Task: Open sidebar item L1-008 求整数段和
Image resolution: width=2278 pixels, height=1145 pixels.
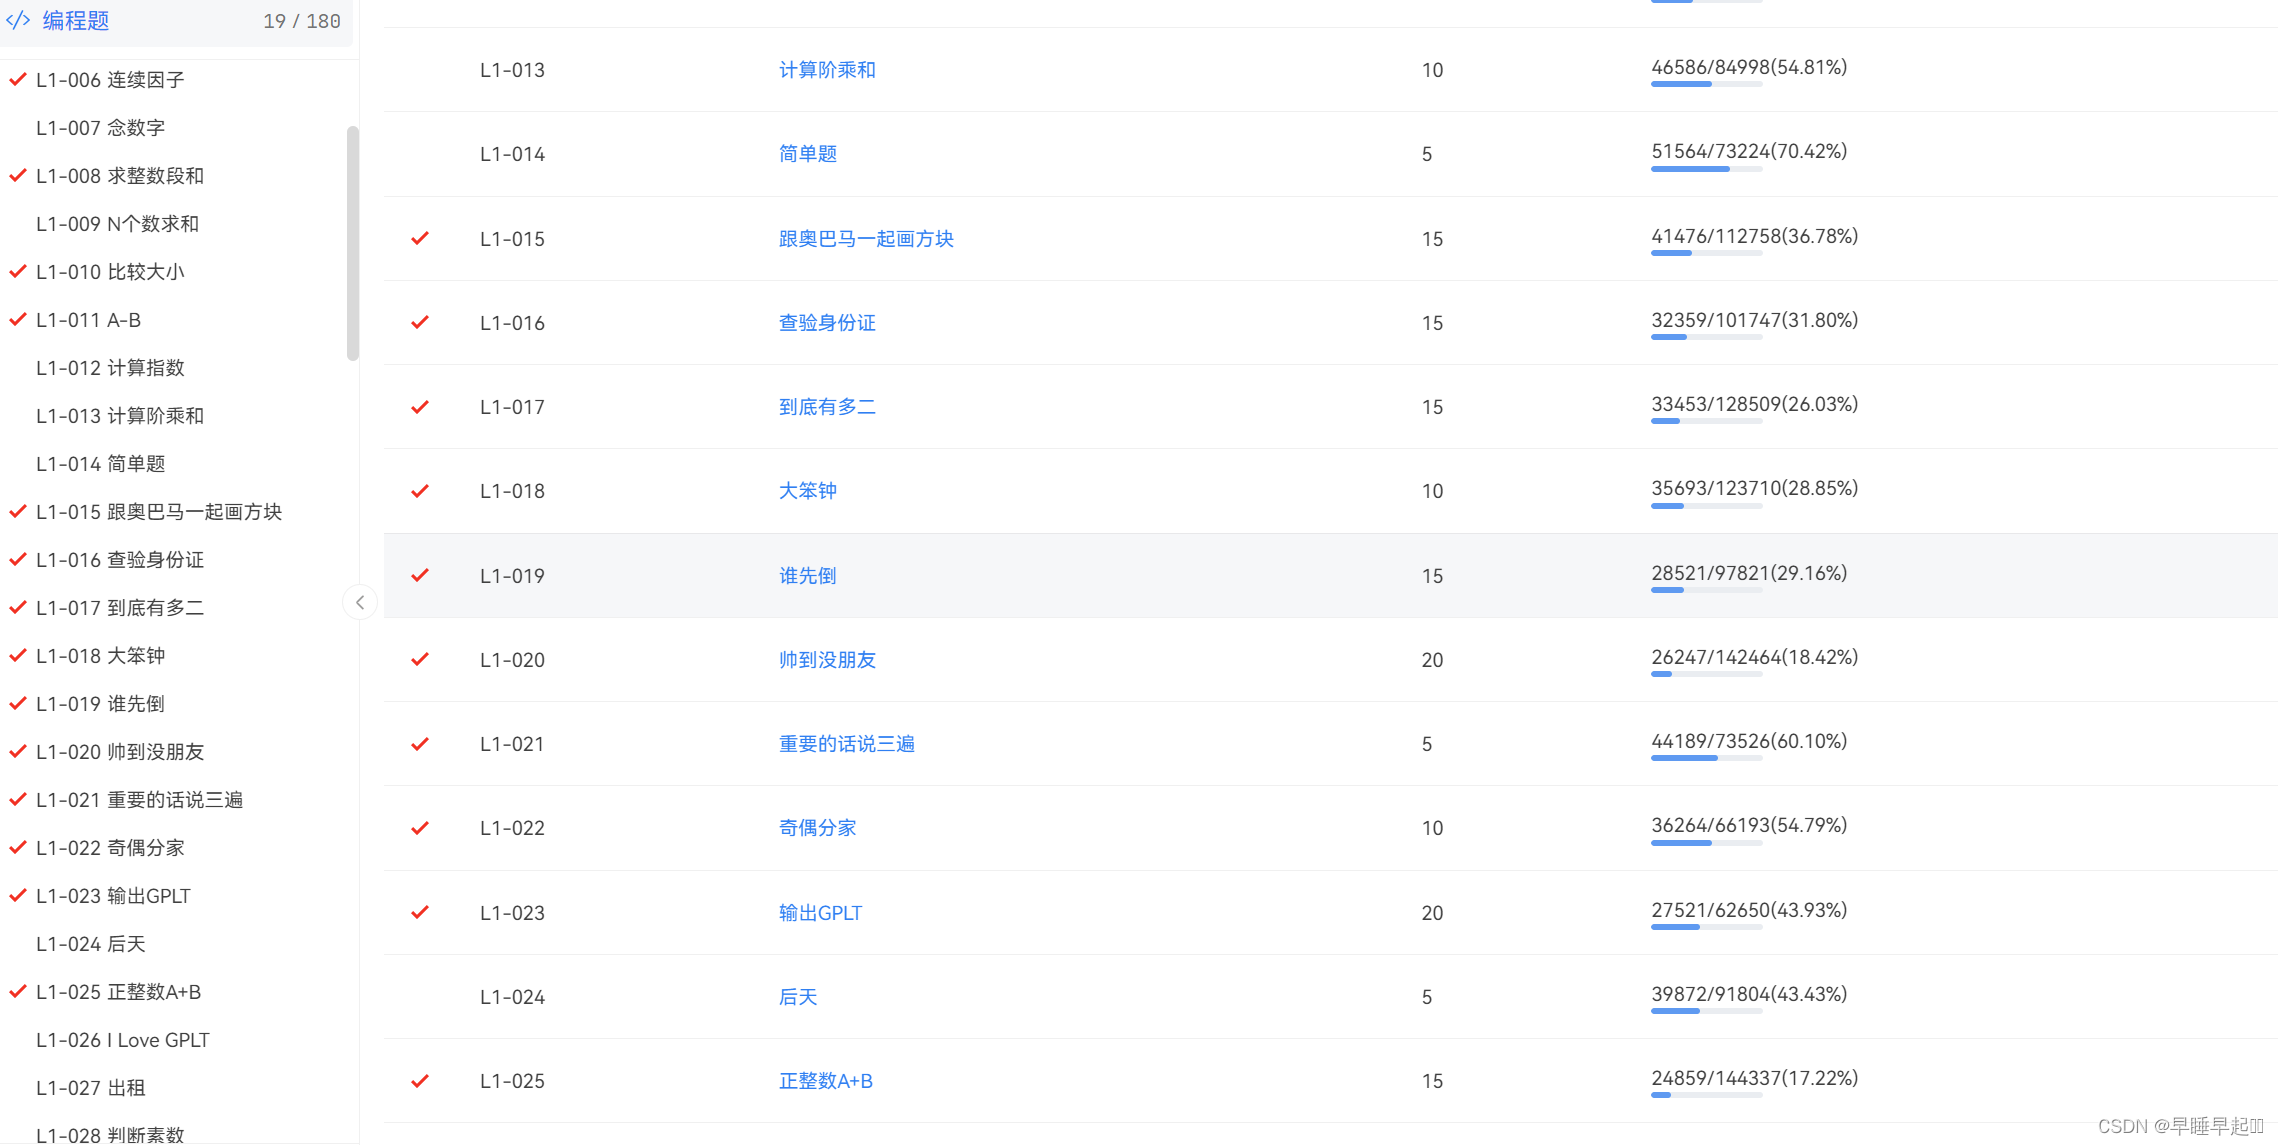Action: click(x=120, y=176)
